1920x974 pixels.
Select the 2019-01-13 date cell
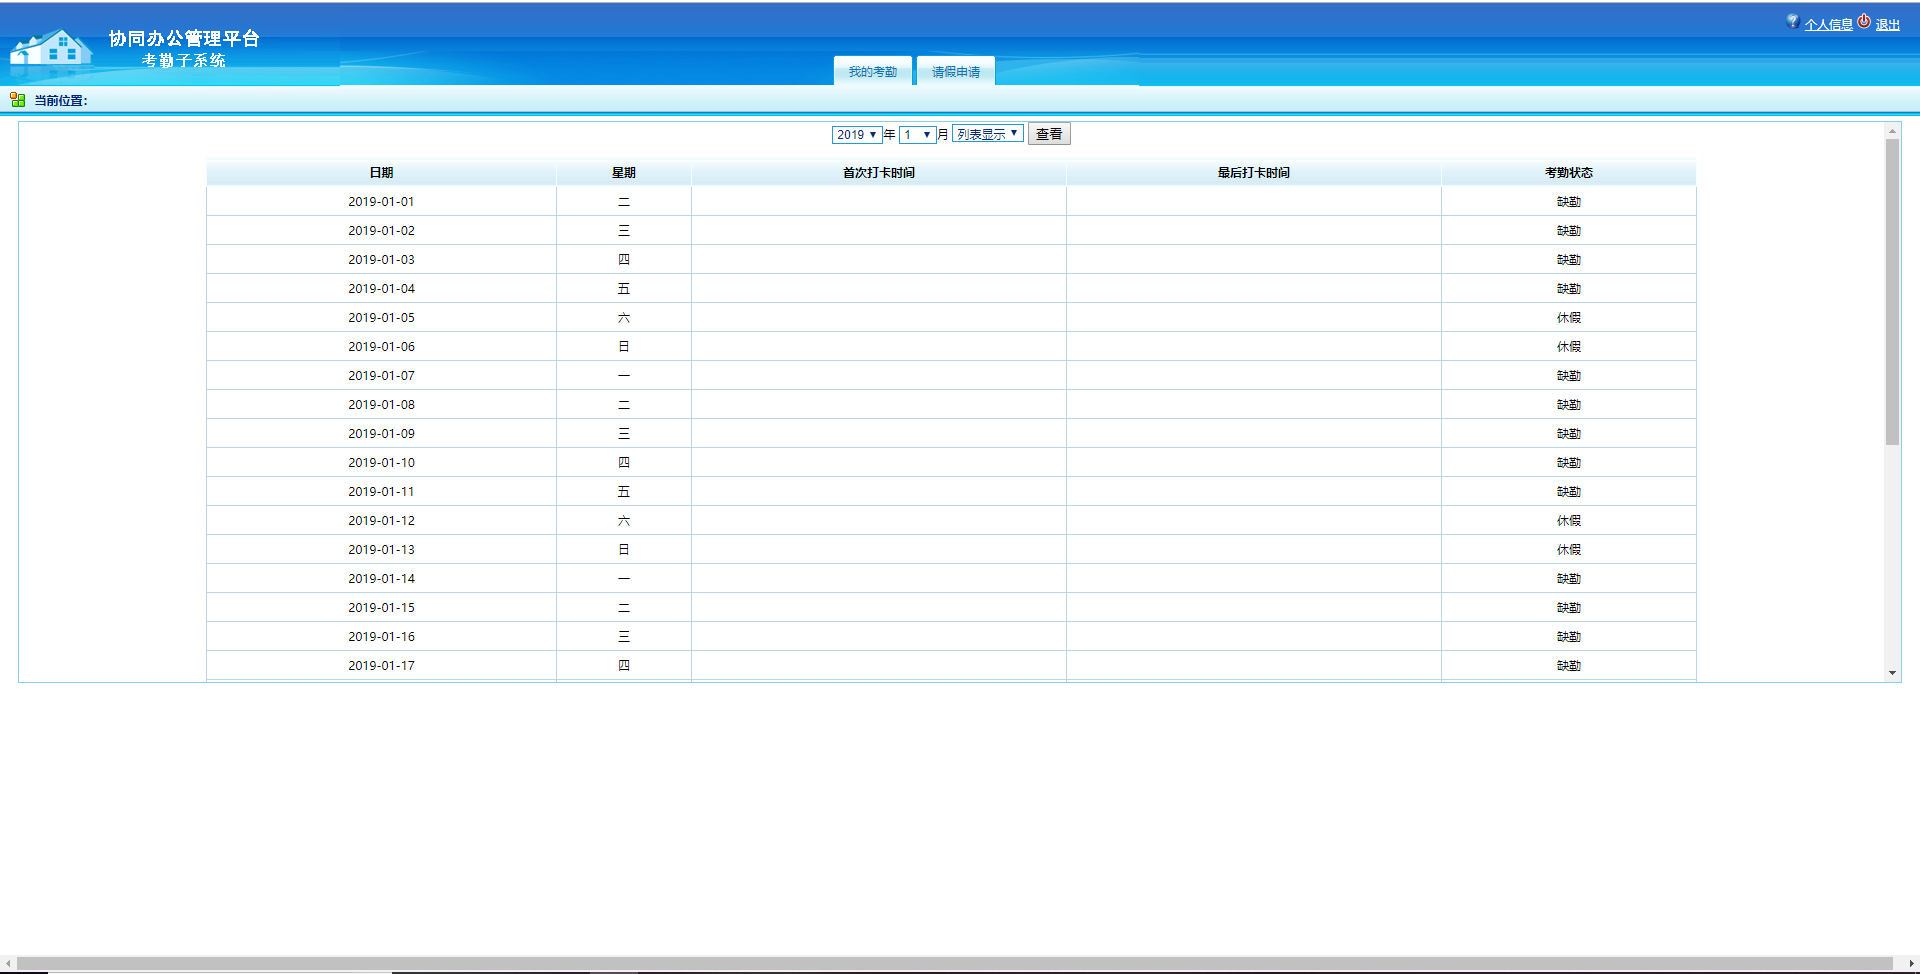pyautogui.click(x=381, y=550)
